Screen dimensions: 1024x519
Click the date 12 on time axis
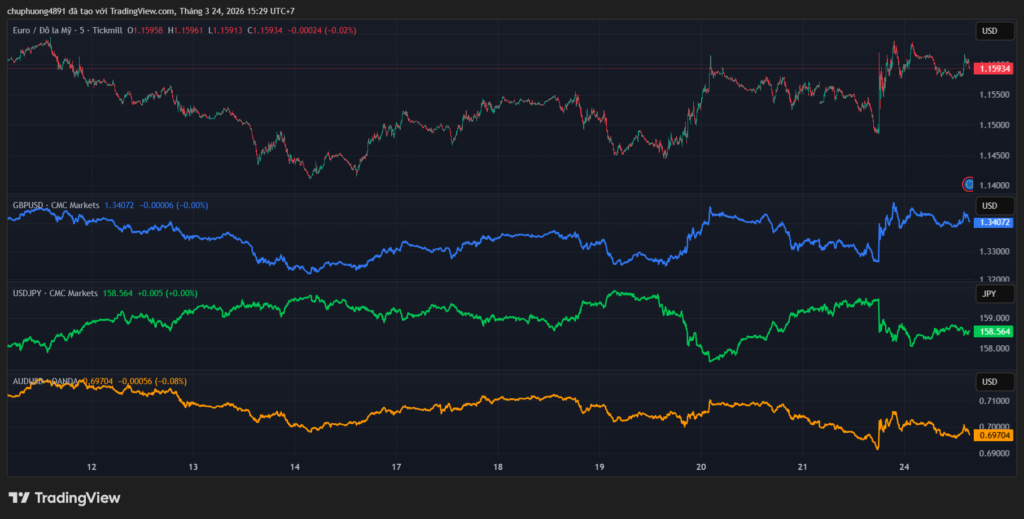coord(92,467)
